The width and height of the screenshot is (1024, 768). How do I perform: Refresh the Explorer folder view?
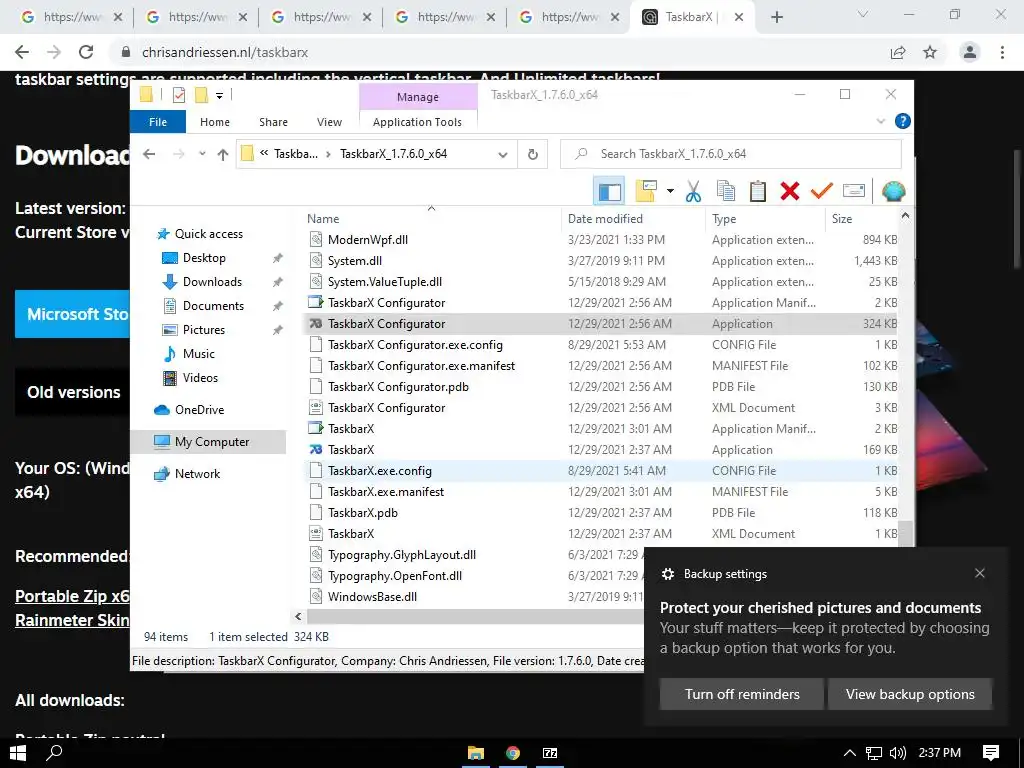coord(533,154)
